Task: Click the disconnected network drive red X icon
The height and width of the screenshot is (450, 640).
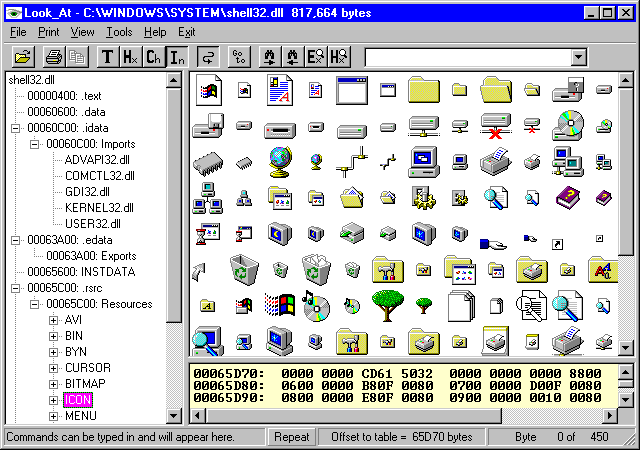Action: pos(496,126)
